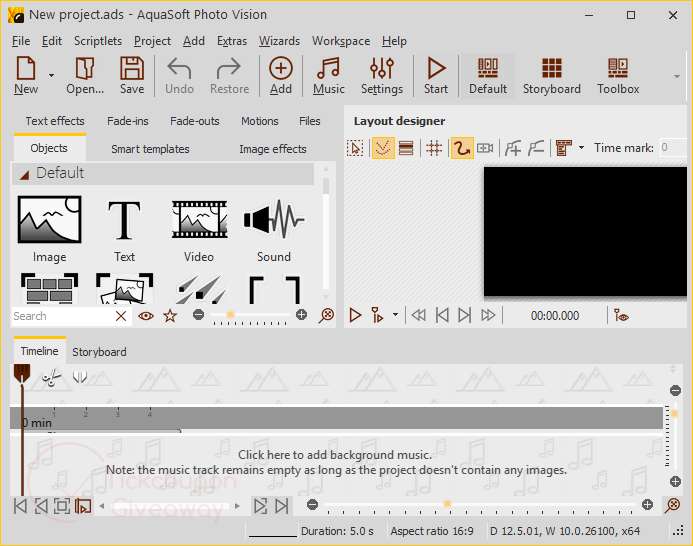Increase thumbnail size with plus button
Screen dimensions: 693x546
301,315
